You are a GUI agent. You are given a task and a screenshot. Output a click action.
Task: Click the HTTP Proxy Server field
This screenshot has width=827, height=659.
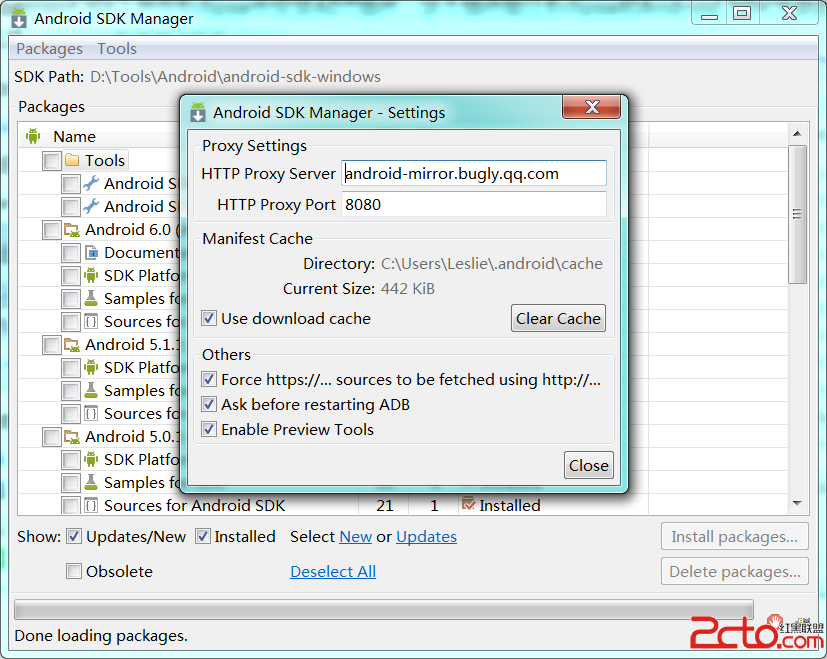click(x=474, y=173)
